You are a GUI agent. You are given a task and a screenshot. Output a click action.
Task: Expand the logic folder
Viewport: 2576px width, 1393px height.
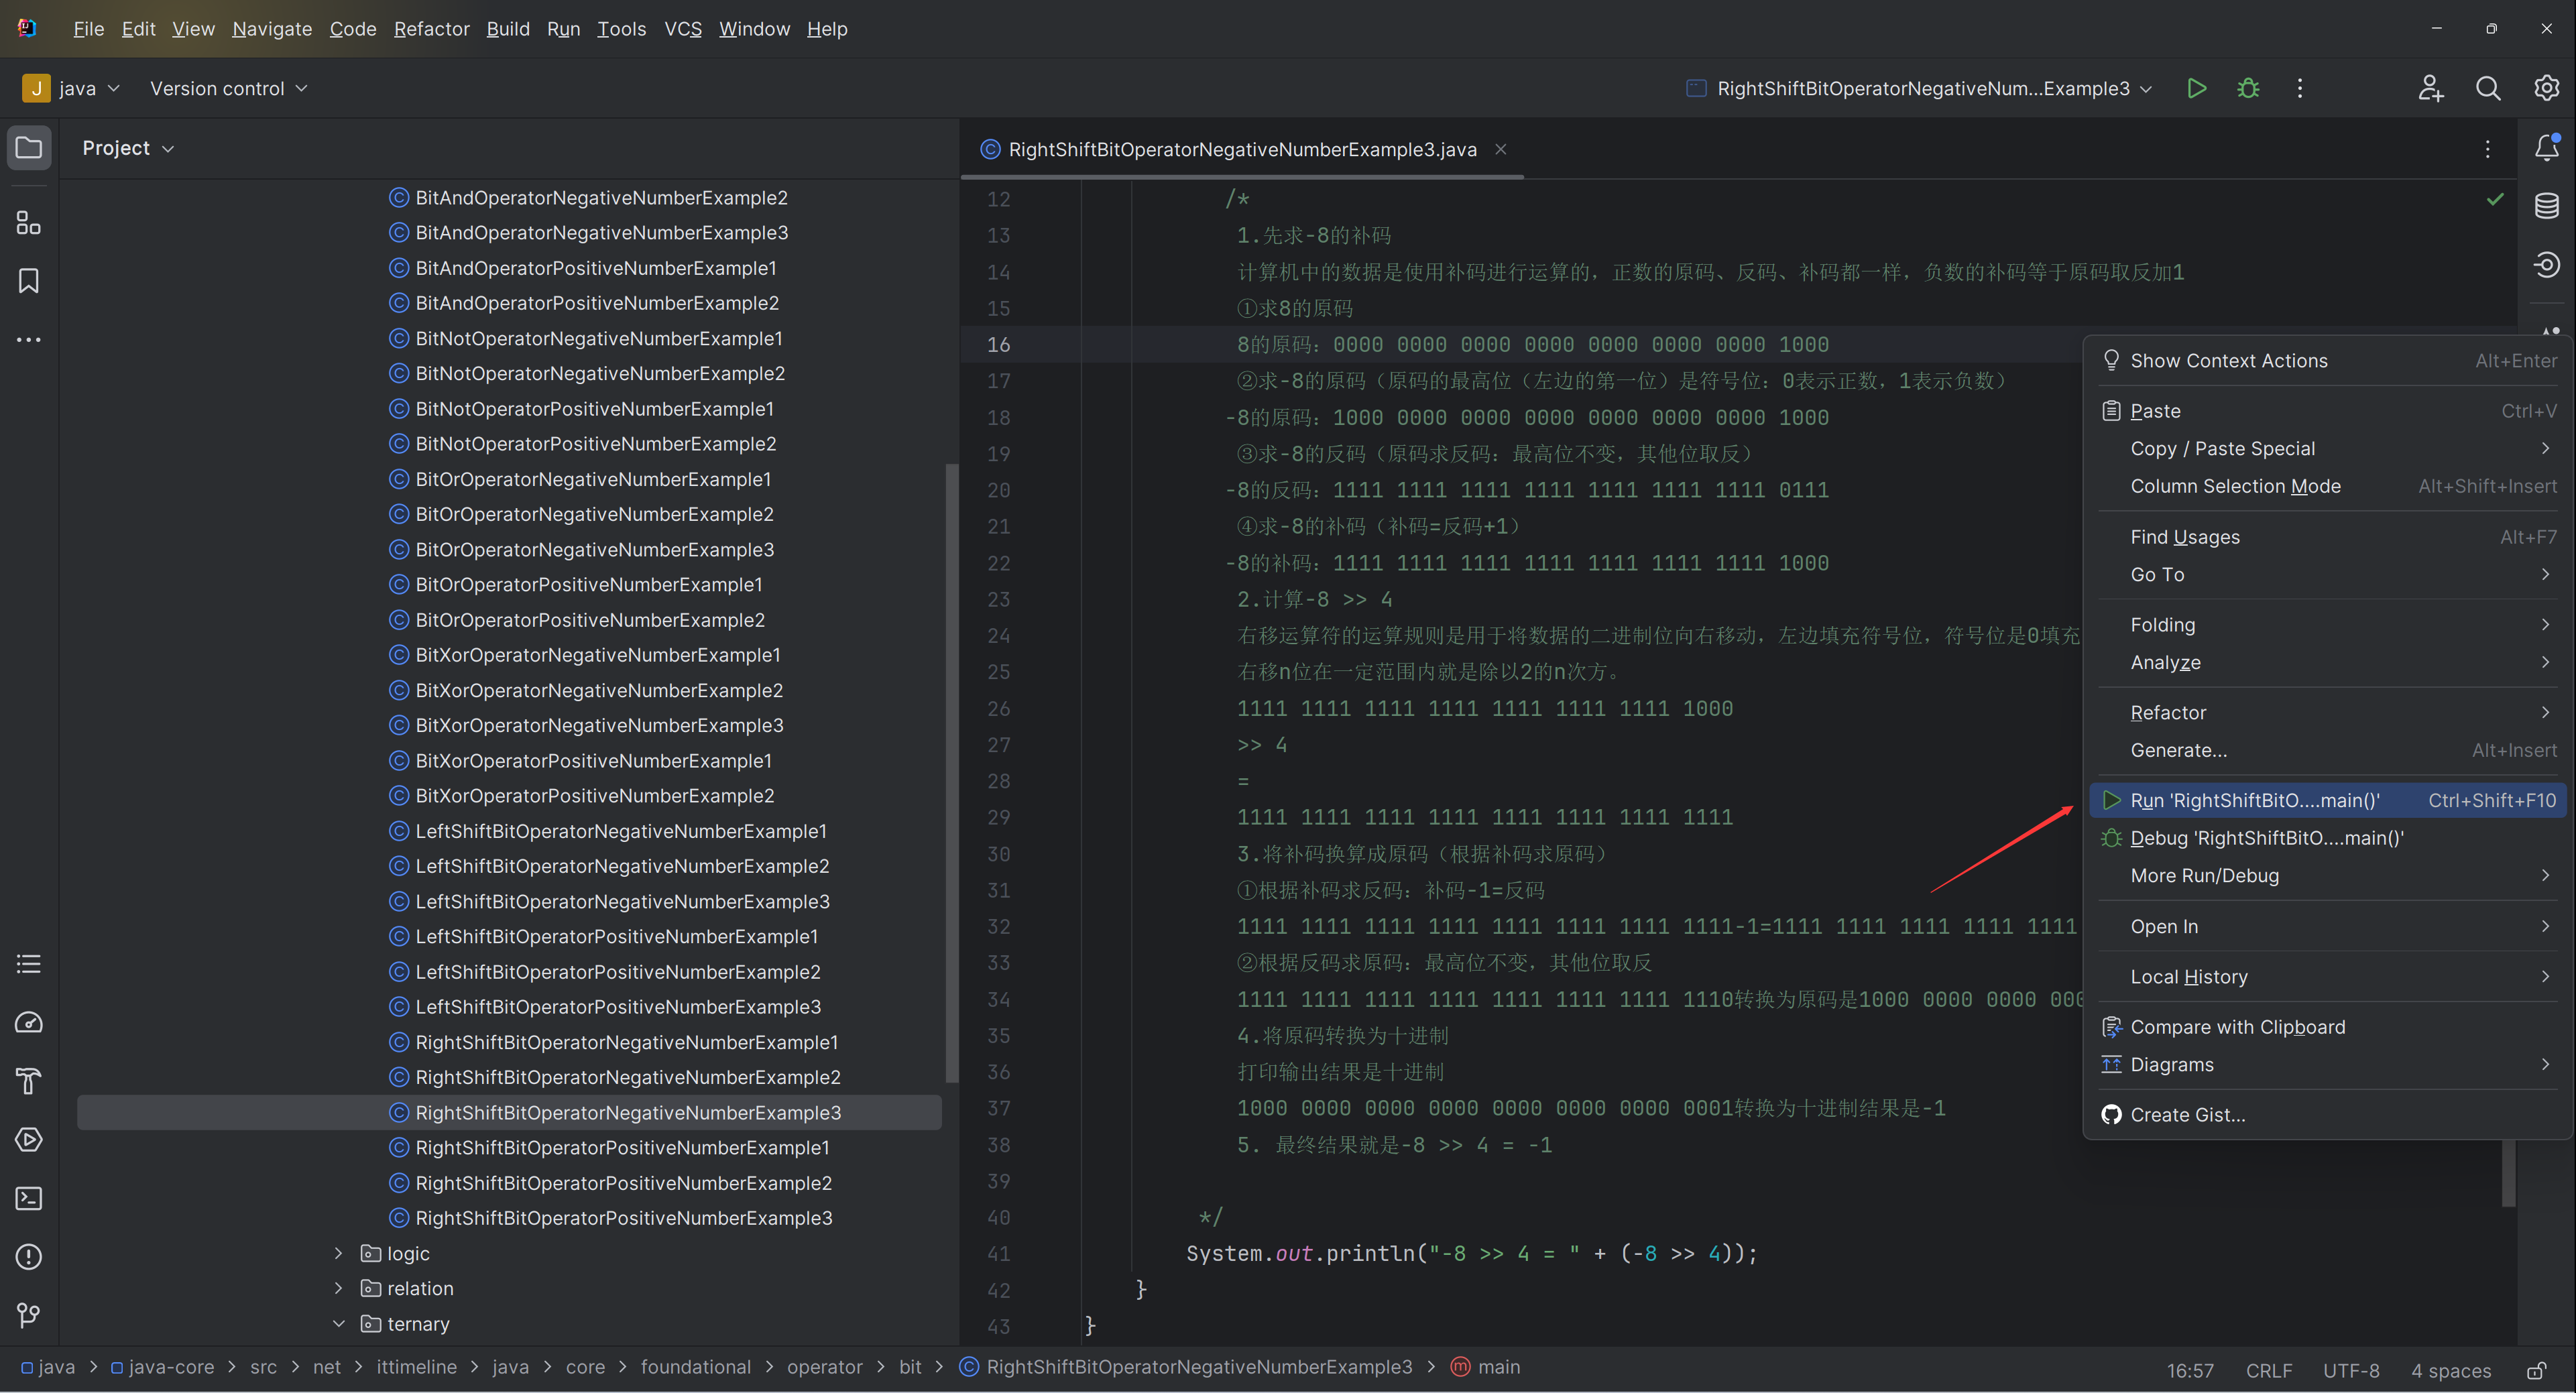(338, 1253)
